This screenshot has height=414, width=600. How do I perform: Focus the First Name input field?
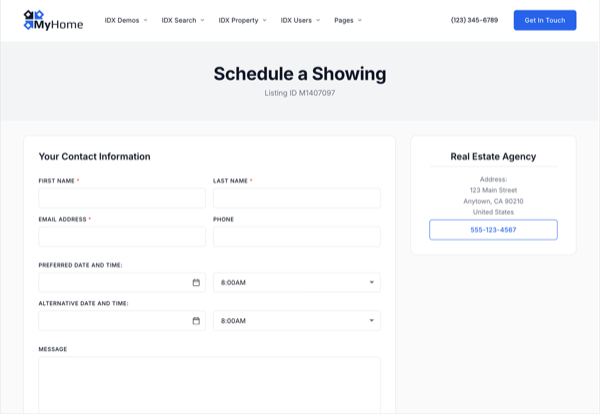pyautogui.click(x=122, y=198)
